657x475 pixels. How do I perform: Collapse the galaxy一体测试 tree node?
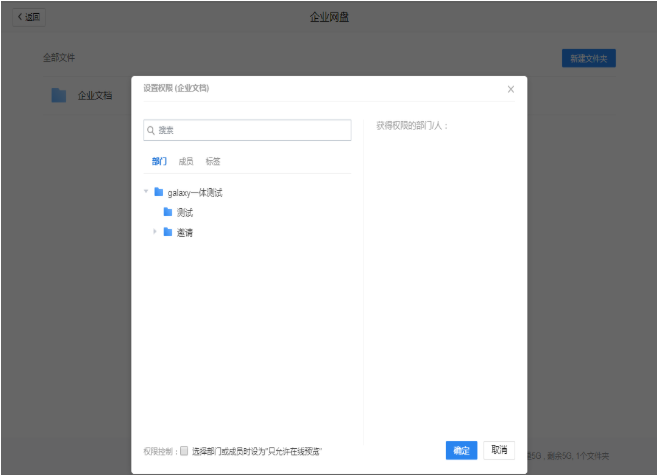pos(146,192)
